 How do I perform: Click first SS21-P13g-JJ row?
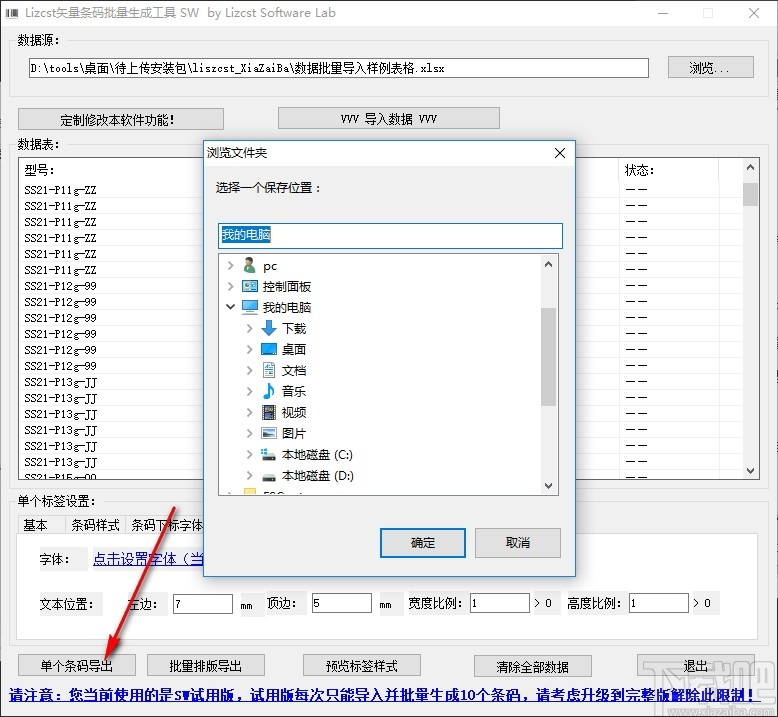[61, 382]
